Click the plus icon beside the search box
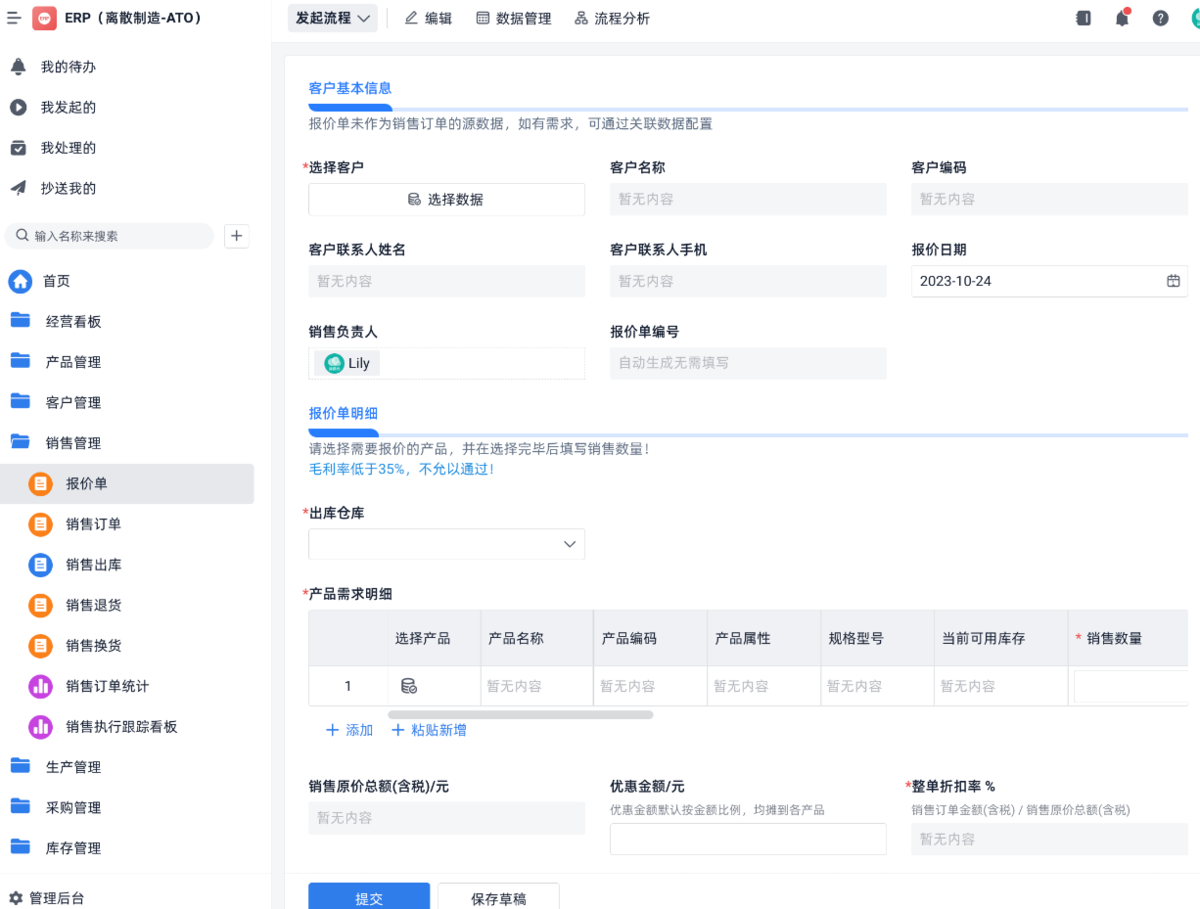This screenshot has height=909, width=1200. [237, 236]
